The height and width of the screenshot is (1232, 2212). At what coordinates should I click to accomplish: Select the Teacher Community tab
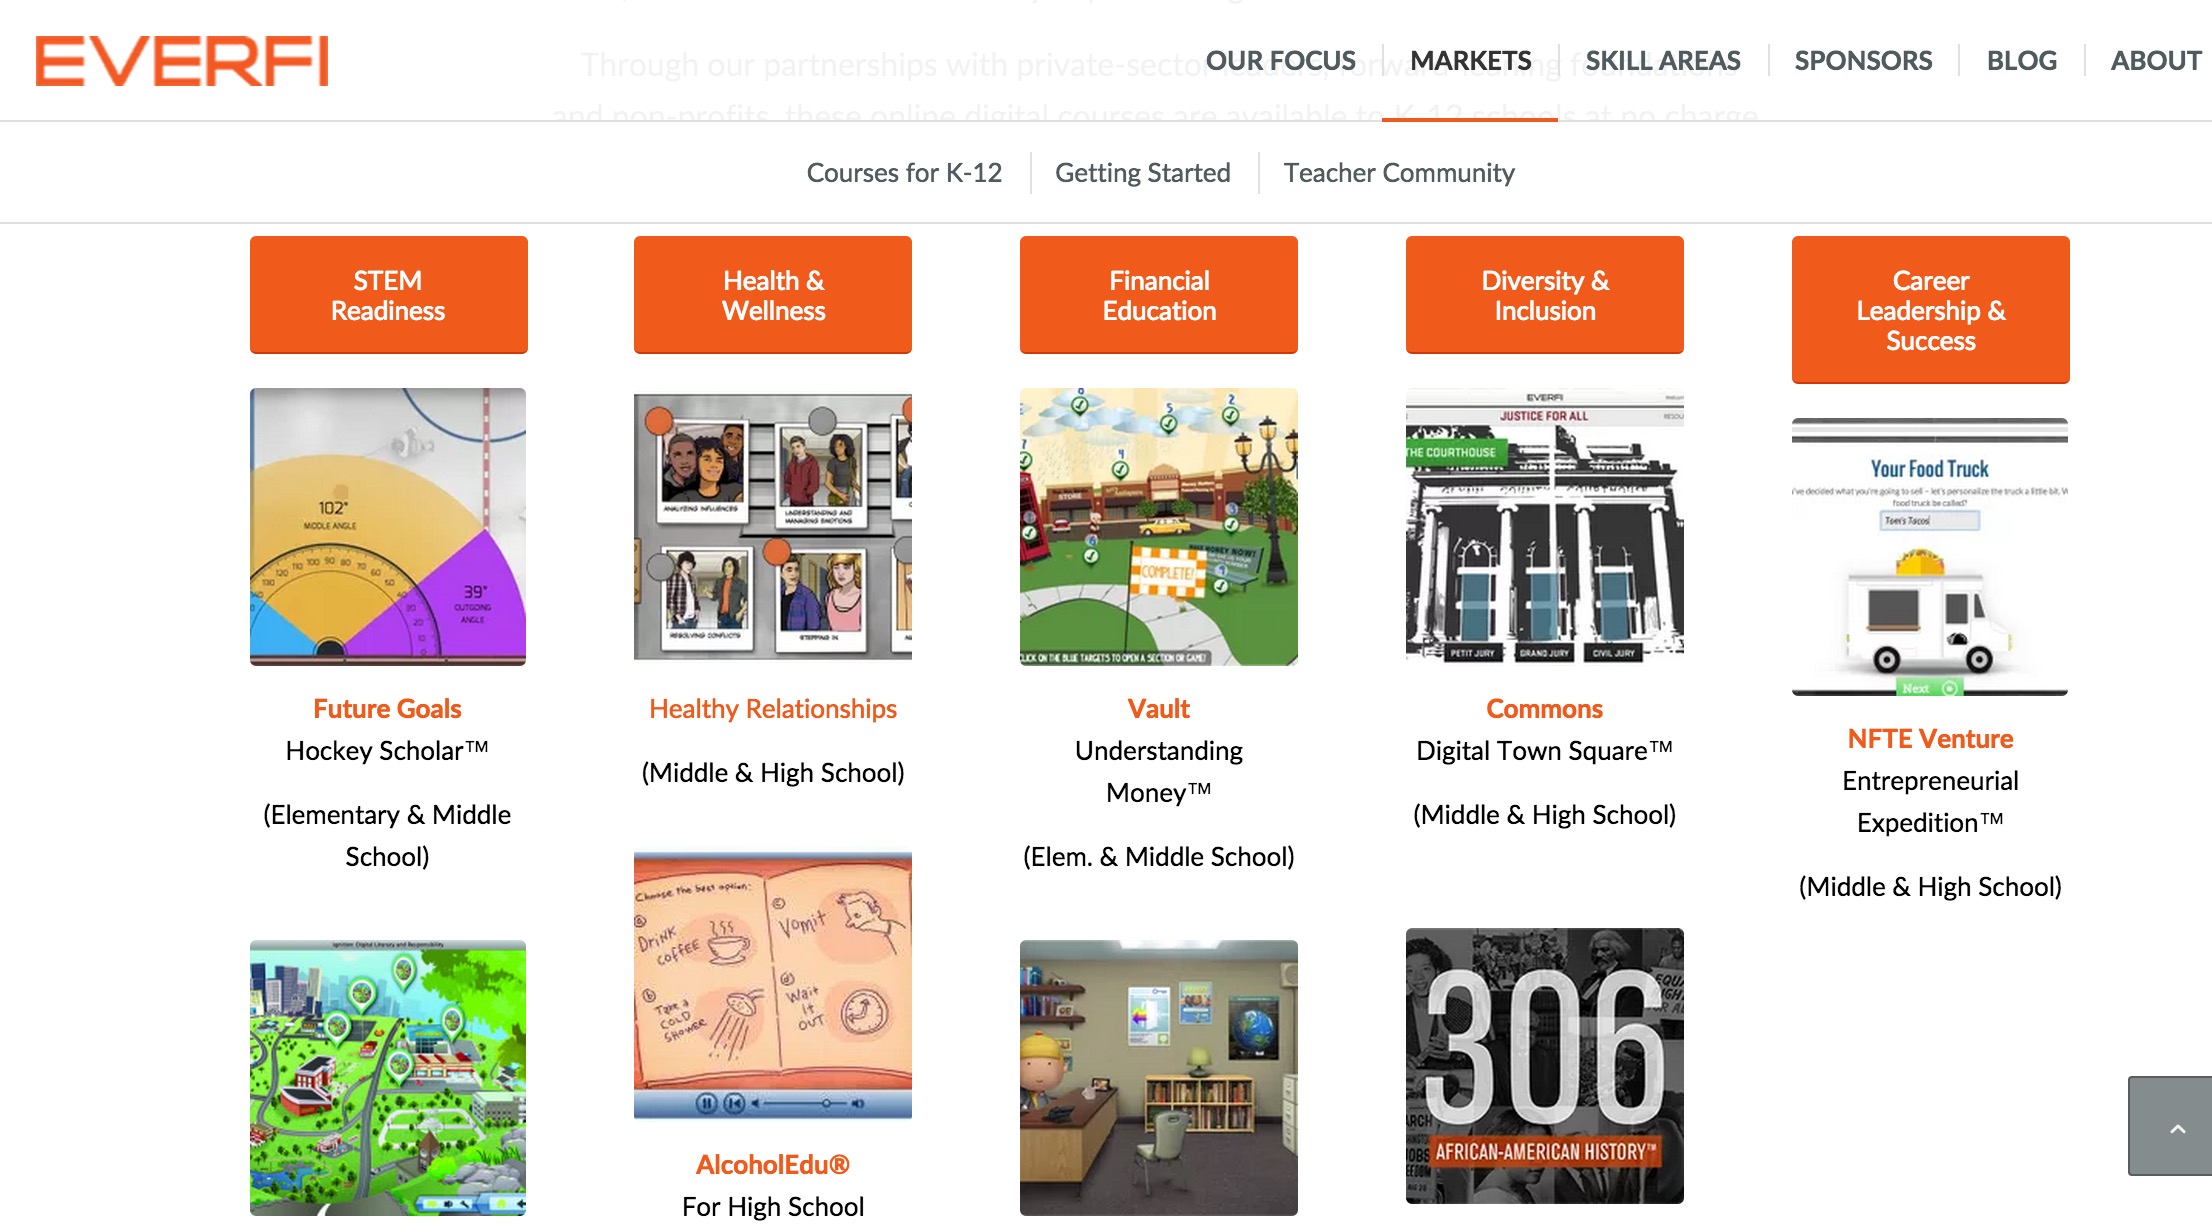coord(1399,173)
